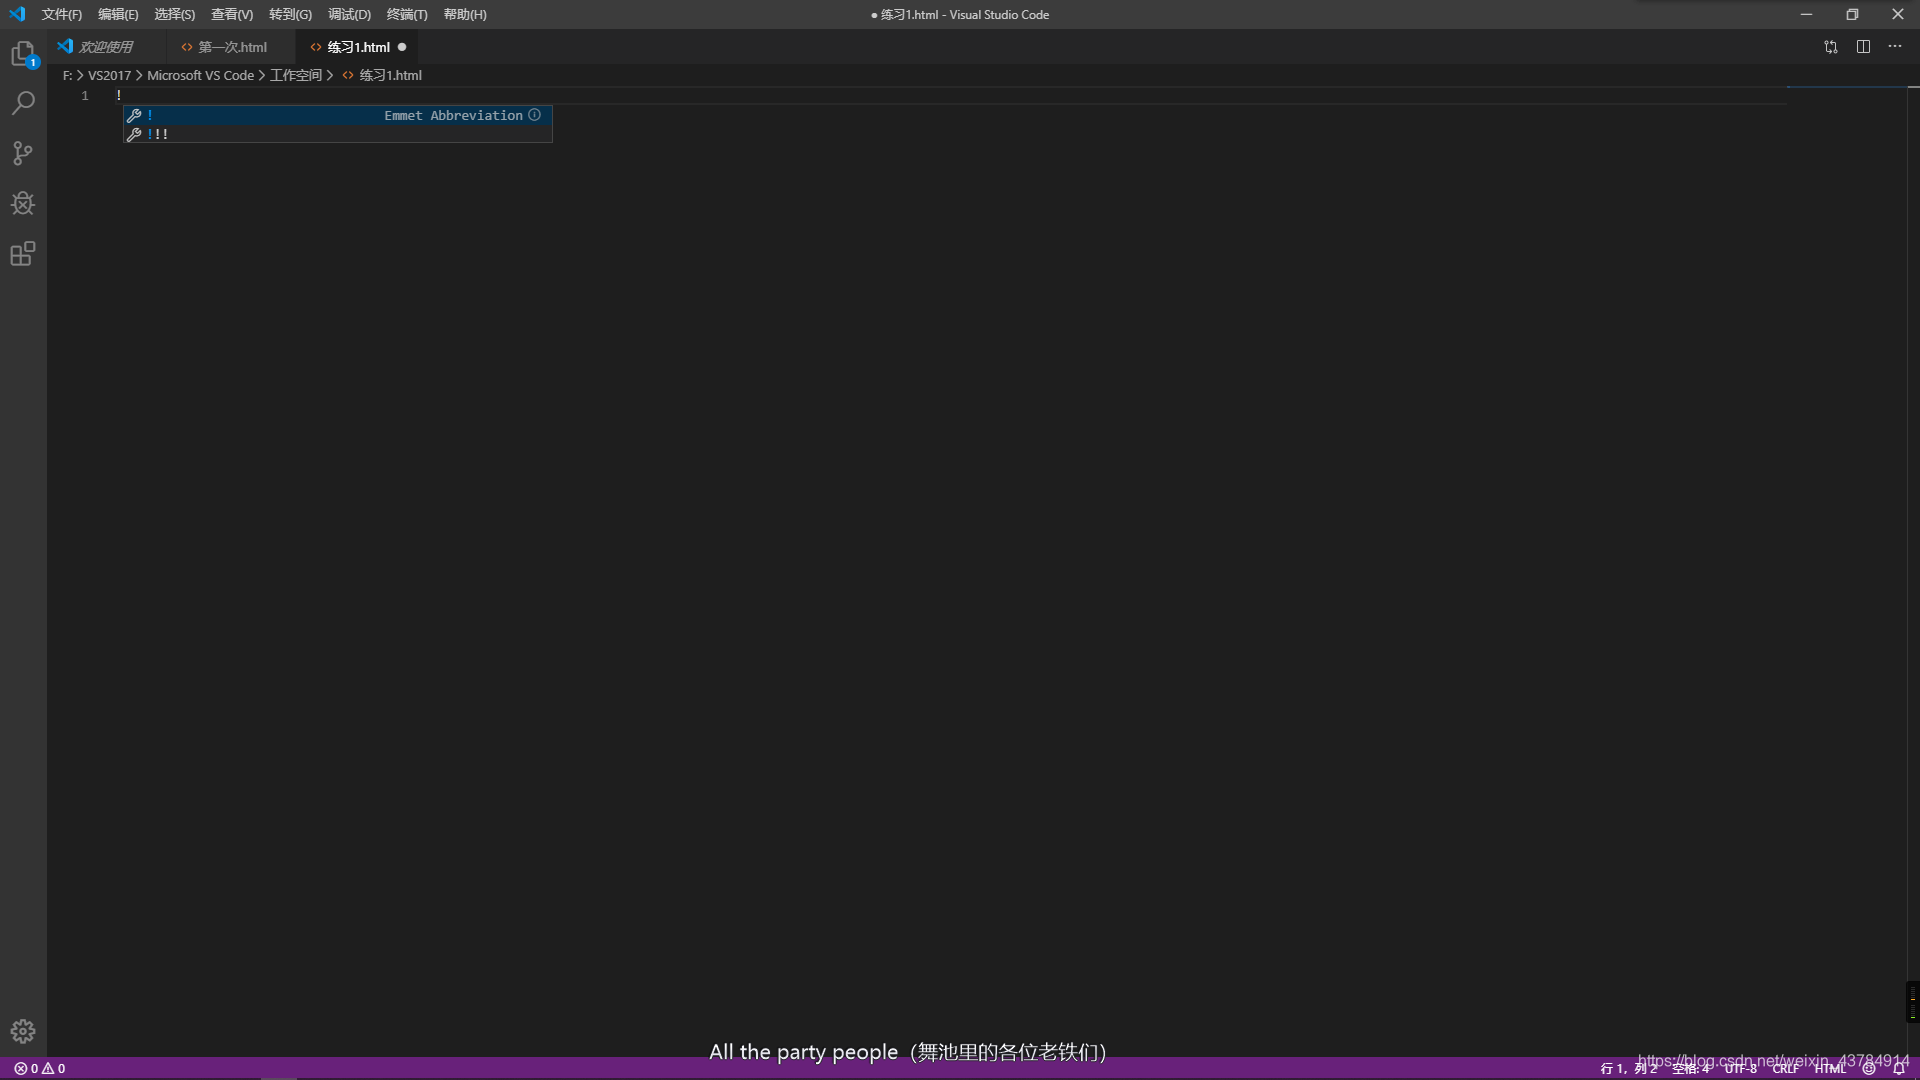Open the Debug view icon
The height and width of the screenshot is (1080, 1920).
[x=23, y=204]
